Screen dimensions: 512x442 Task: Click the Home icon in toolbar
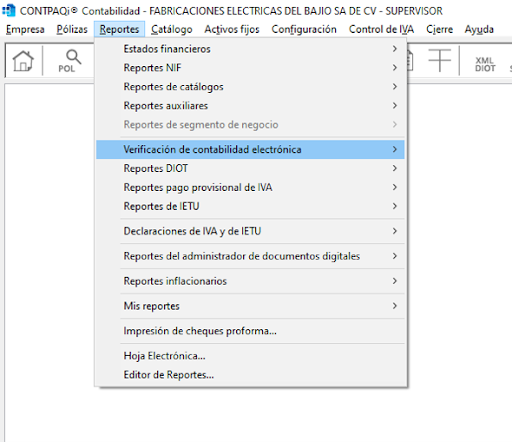23,61
